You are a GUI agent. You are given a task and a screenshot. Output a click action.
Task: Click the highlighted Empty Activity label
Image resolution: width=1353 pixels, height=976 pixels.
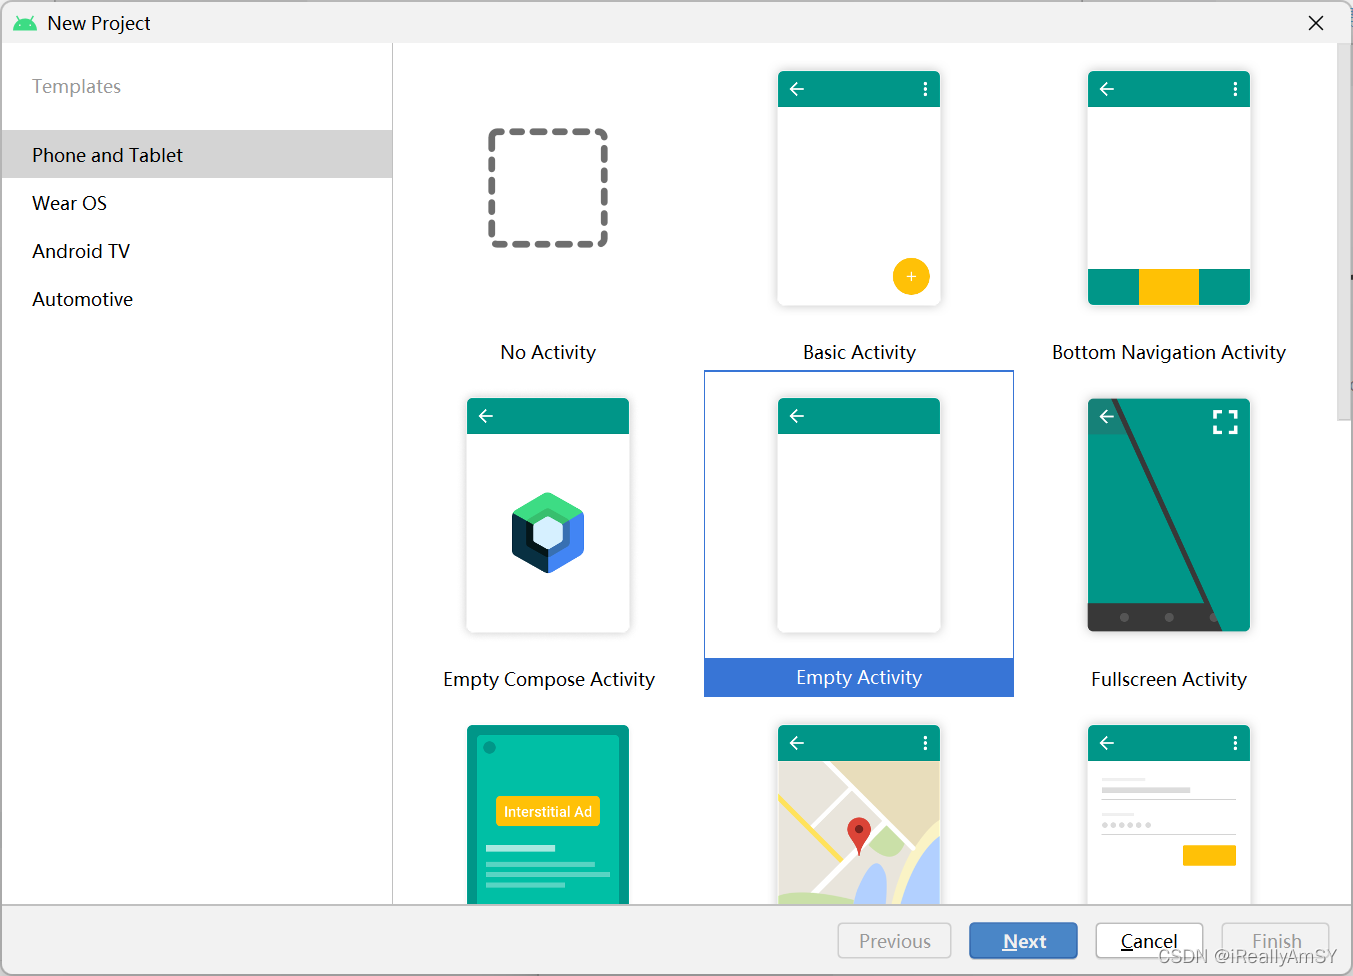(x=859, y=677)
